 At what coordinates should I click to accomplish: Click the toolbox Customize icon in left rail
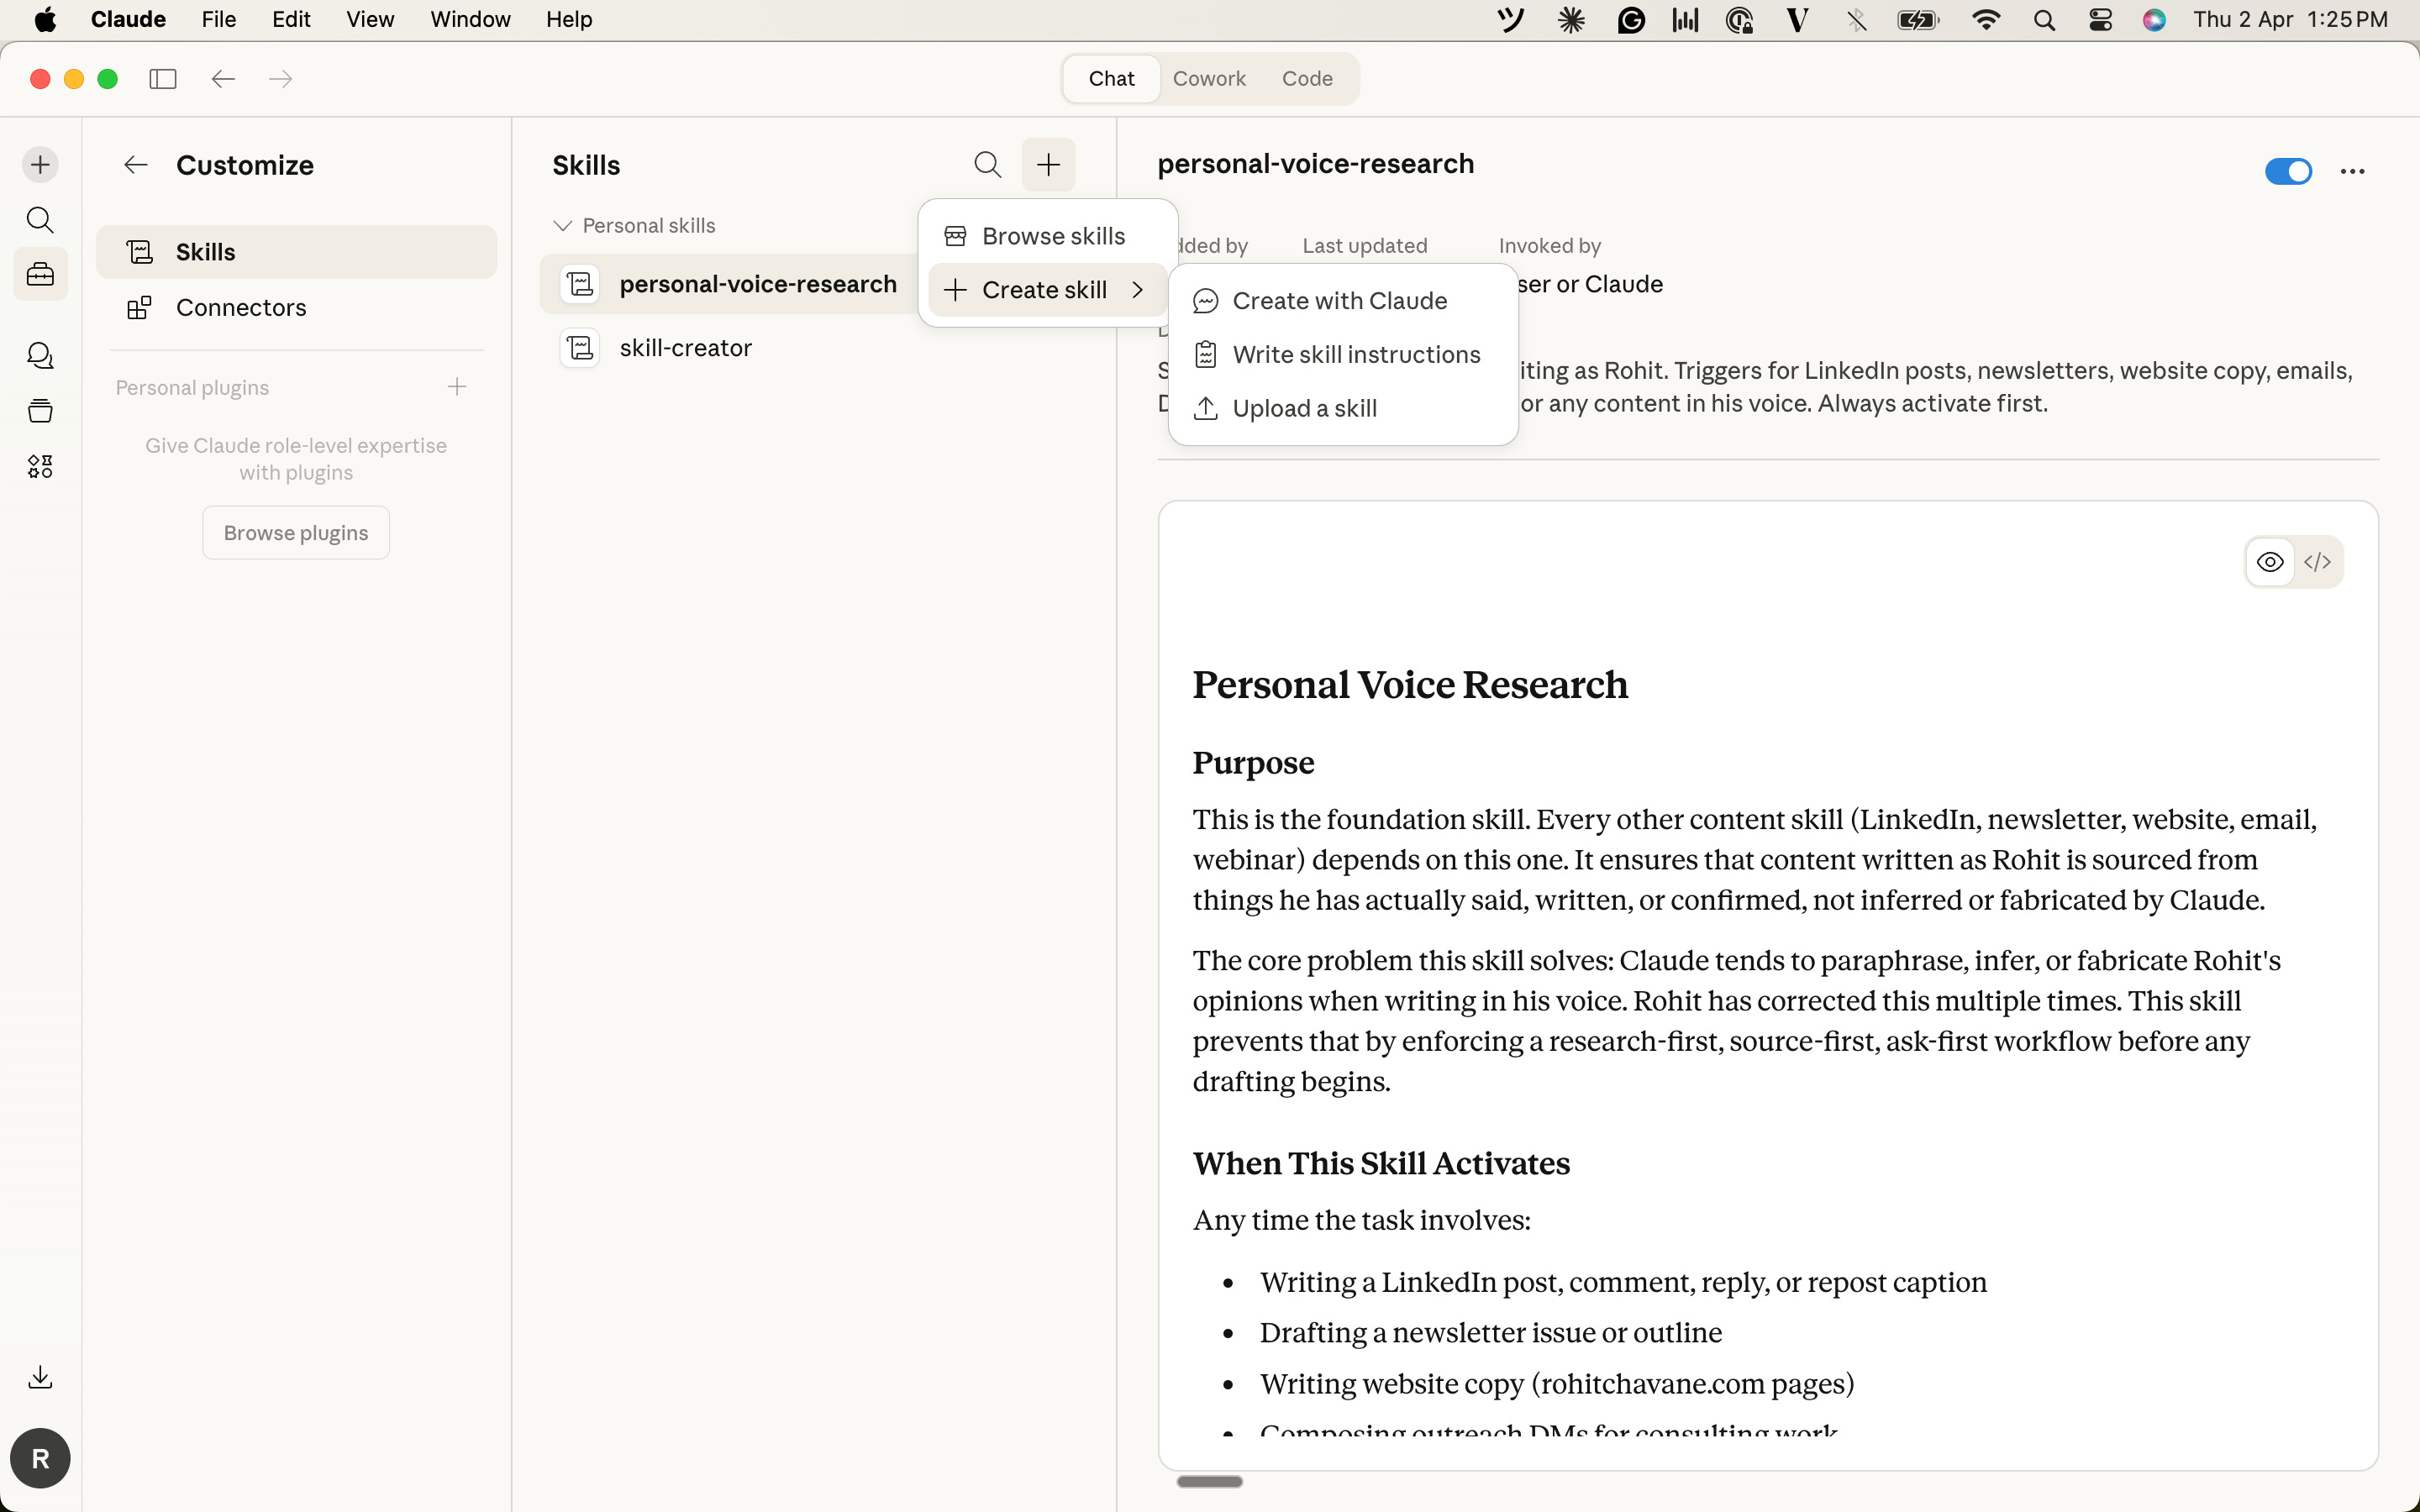(x=40, y=274)
